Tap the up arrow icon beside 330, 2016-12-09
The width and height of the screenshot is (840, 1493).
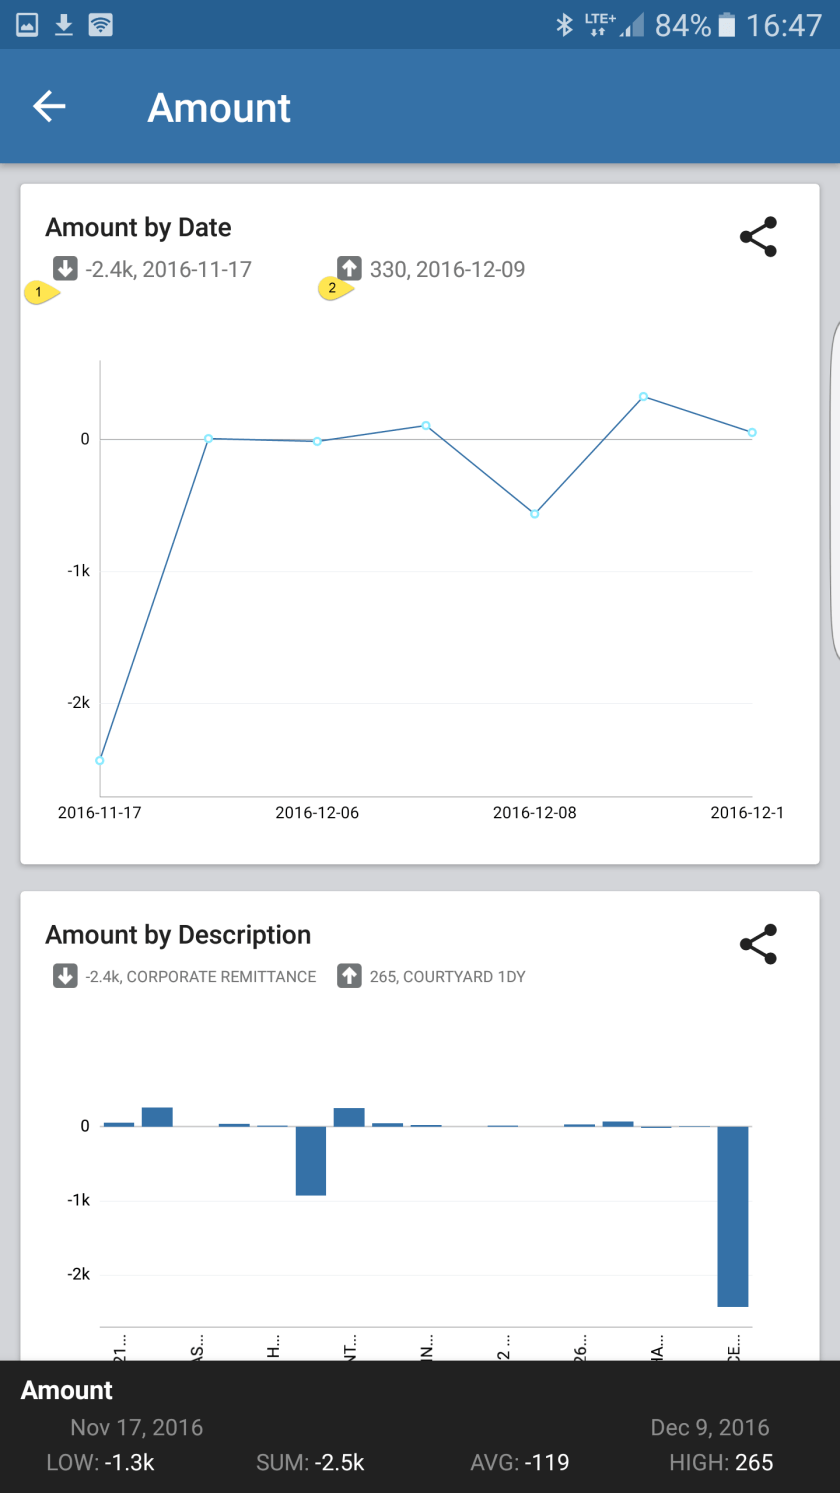pos(349,268)
